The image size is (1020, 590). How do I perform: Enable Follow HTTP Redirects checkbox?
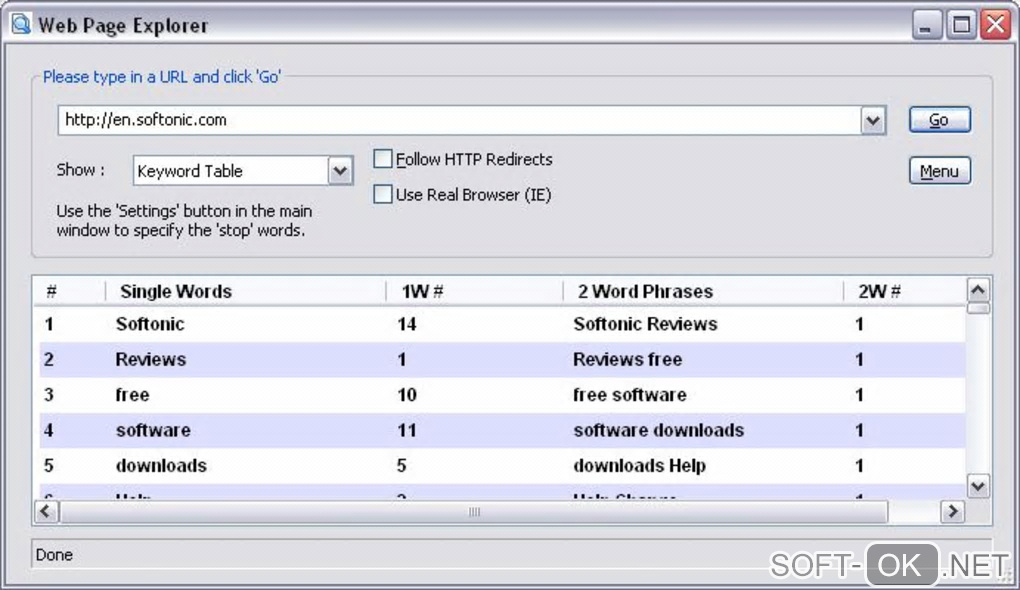click(x=383, y=159)
